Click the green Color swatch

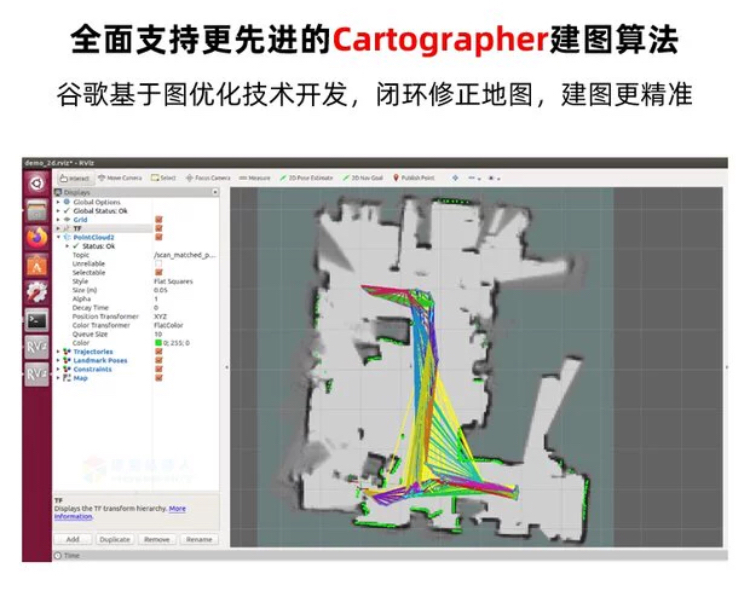[x=158, y=343]
